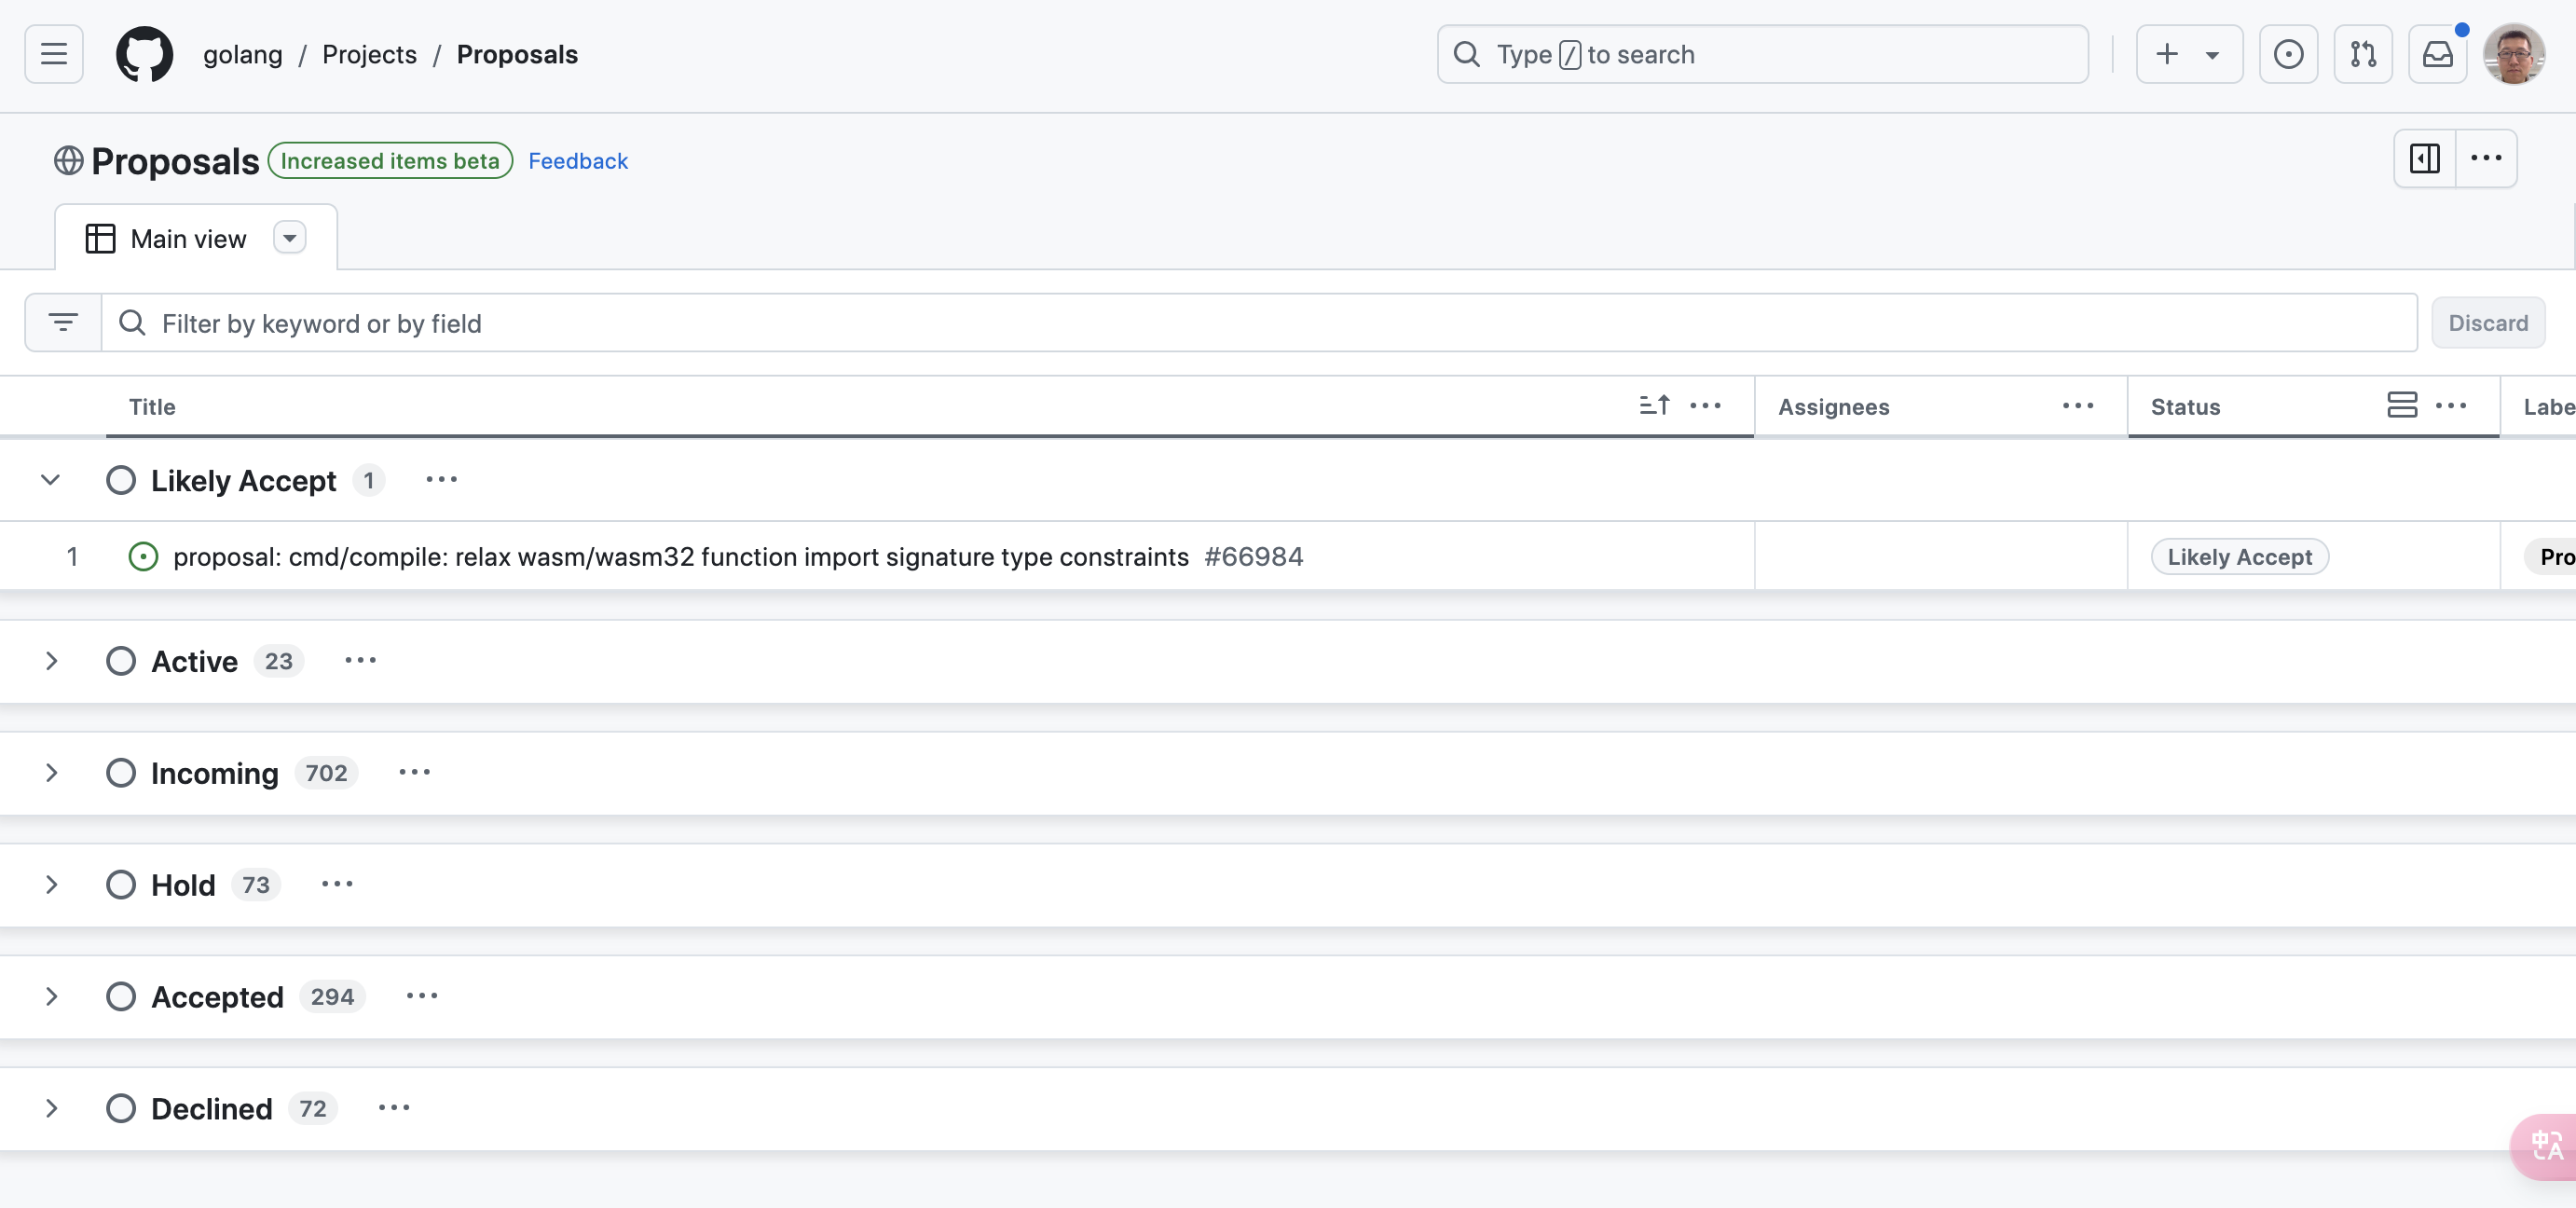Screen dimensions: 2576x1208
Task: Follow the Feedback link
Action: 578,161
